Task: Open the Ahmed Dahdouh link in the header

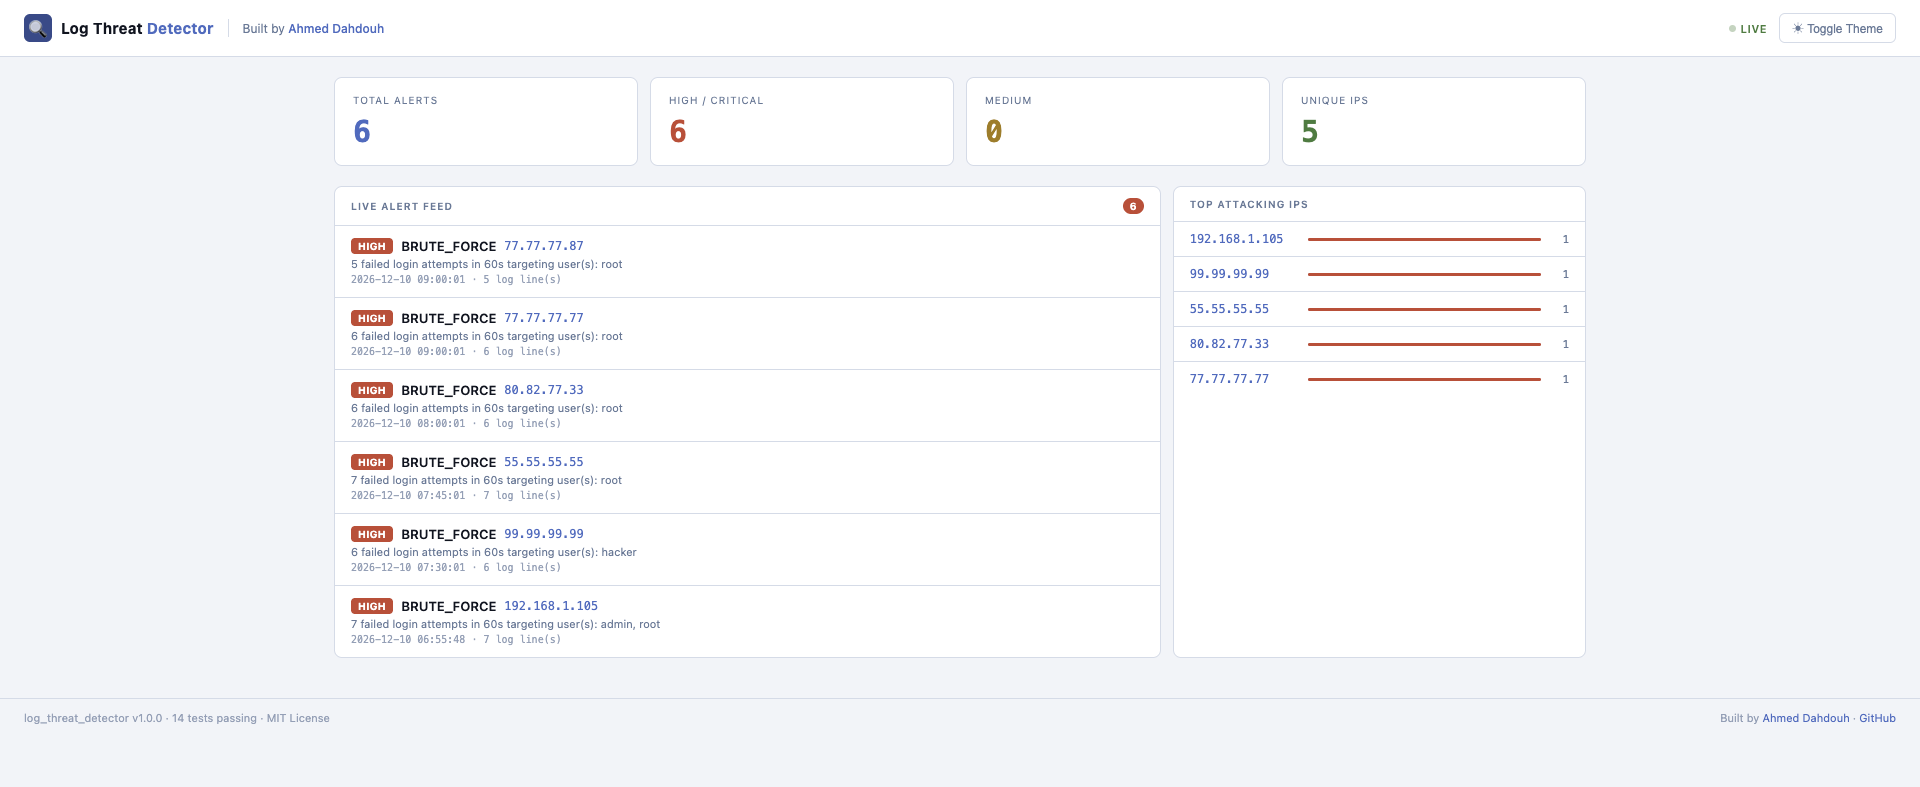Action: tap(336, 29)
